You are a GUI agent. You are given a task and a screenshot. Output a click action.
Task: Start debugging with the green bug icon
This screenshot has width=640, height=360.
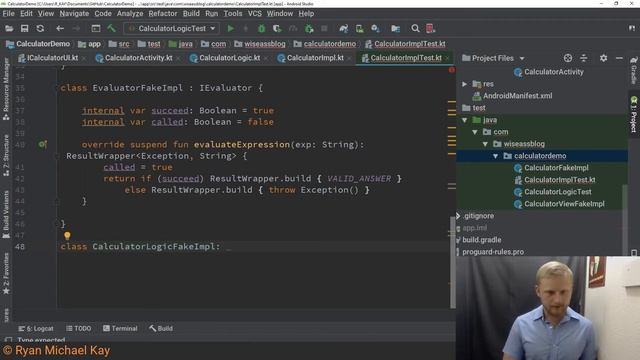(x=262, y=29)
